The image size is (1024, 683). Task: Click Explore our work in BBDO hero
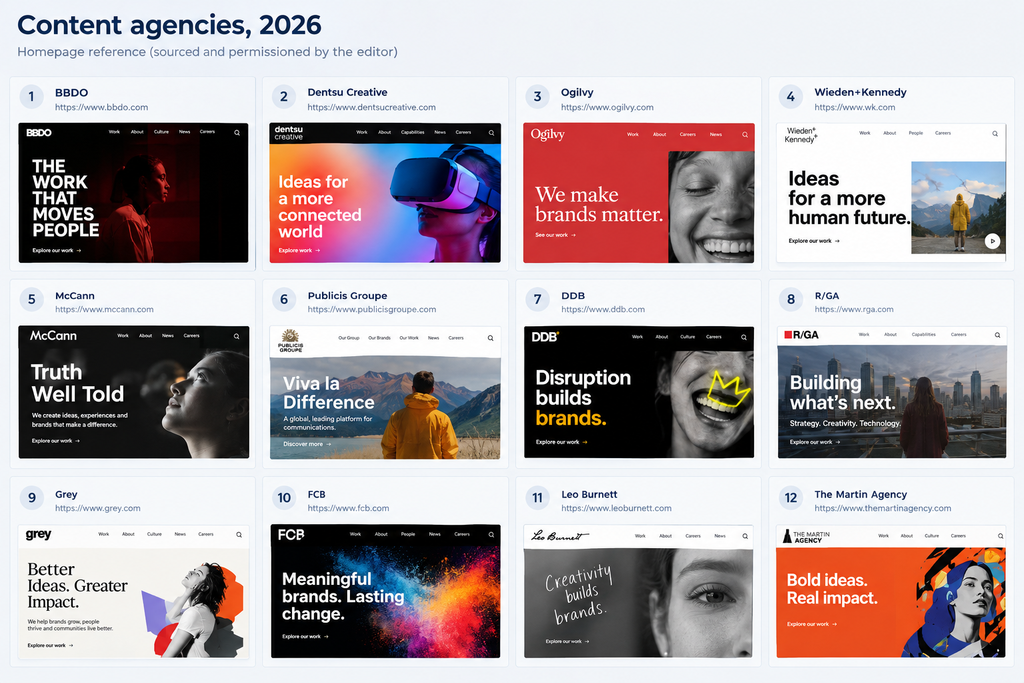[57, 251]
